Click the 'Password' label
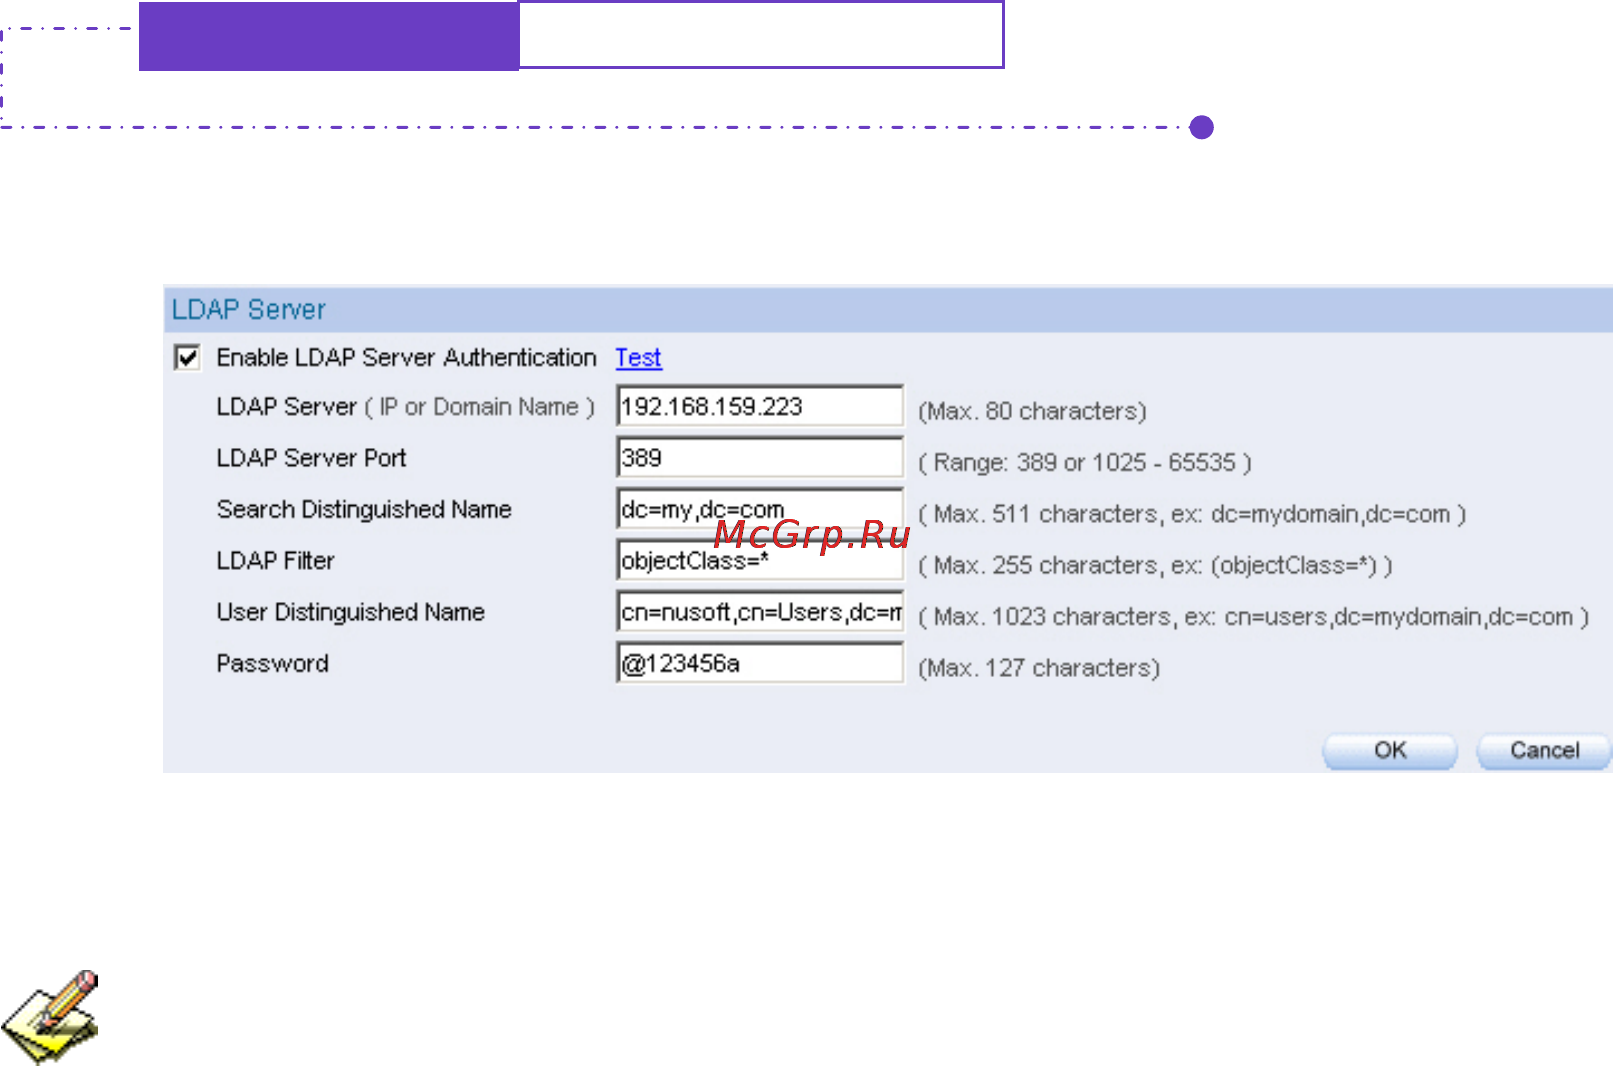The width and height of the screenshot is (1613, 1066). (x=272, y=664)
